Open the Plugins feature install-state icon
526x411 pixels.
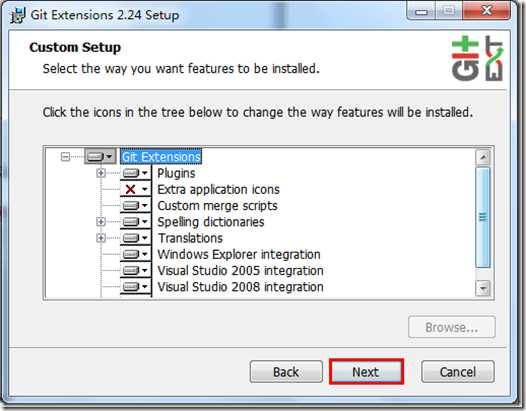pyautogui.click(x=136, y=173)
